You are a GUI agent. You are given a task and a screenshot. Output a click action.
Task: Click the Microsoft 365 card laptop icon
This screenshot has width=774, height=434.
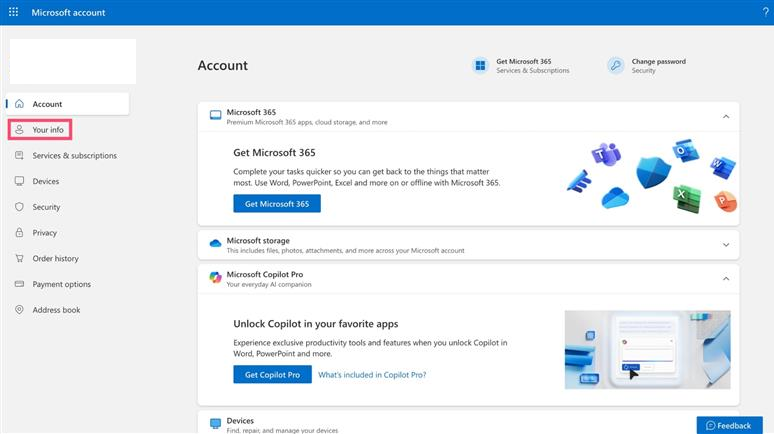click(x=215, y=116)
